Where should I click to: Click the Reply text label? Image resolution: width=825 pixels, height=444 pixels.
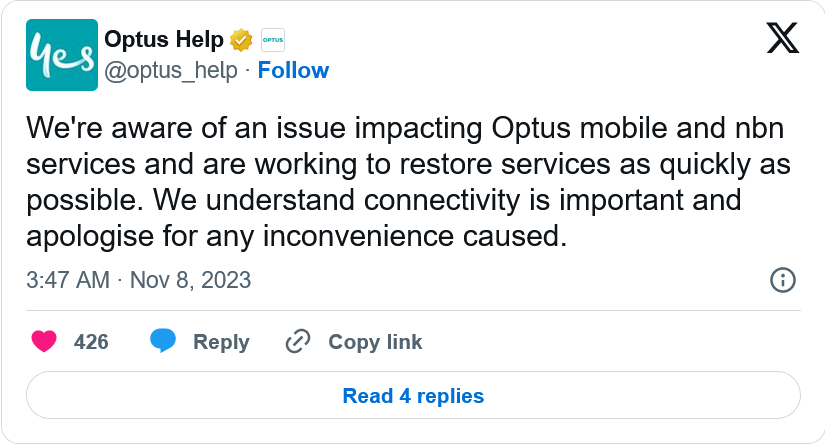pyautogui.click(x=220, y=342)
